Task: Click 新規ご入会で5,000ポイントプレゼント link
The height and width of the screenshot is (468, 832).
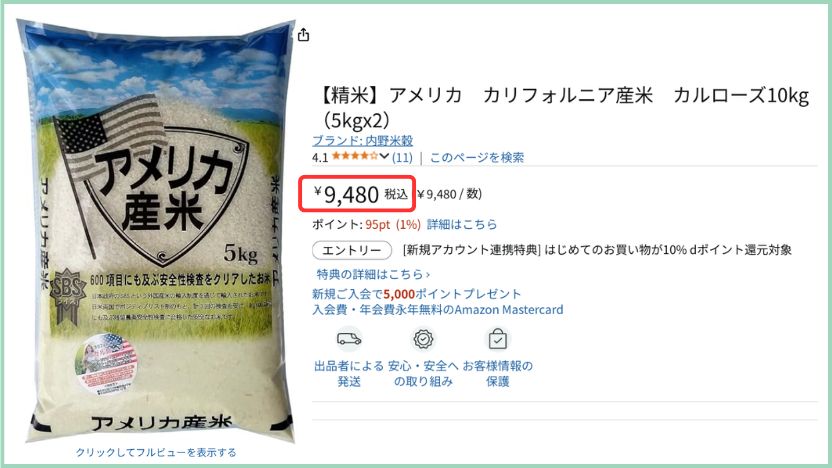Action: 417,293
